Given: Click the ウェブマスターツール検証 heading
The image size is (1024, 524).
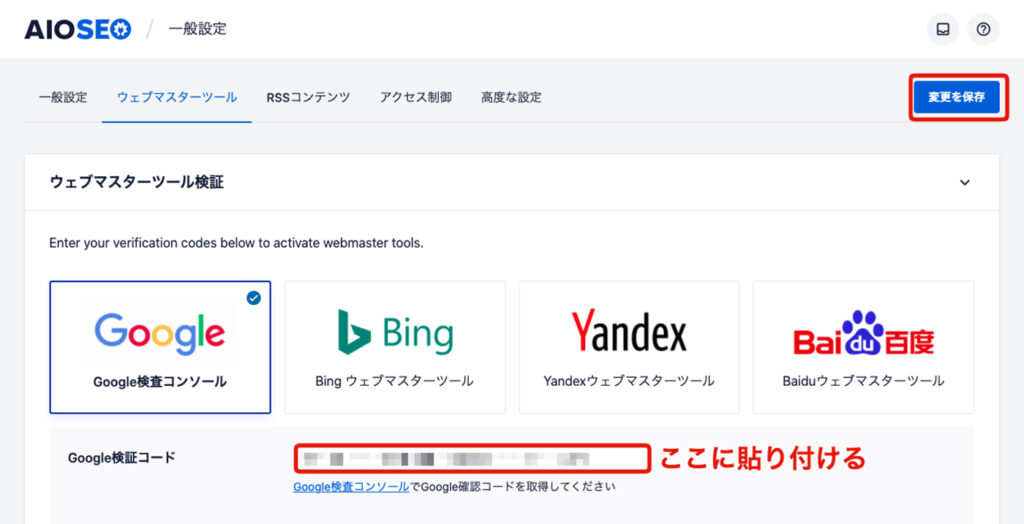Looking at the screenshot, I should [136, 183].
